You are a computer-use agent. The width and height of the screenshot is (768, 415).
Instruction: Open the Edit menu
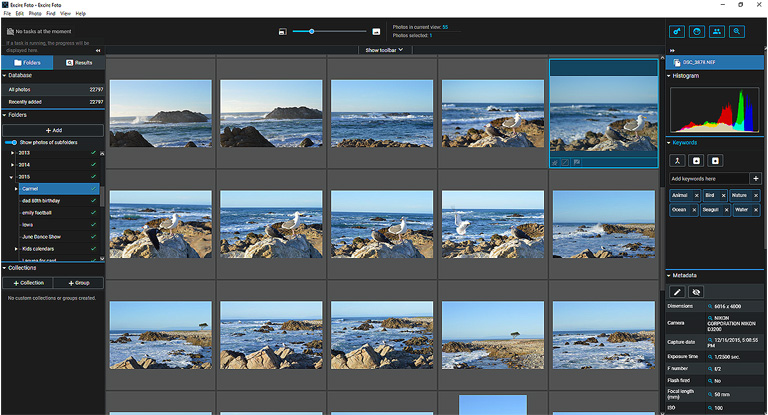[x=20, y=14]
